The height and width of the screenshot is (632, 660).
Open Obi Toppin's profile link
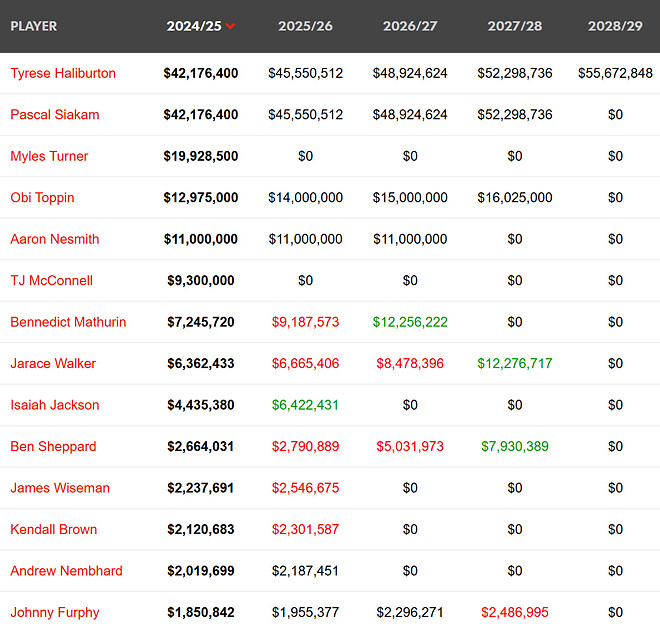[42, 198]
